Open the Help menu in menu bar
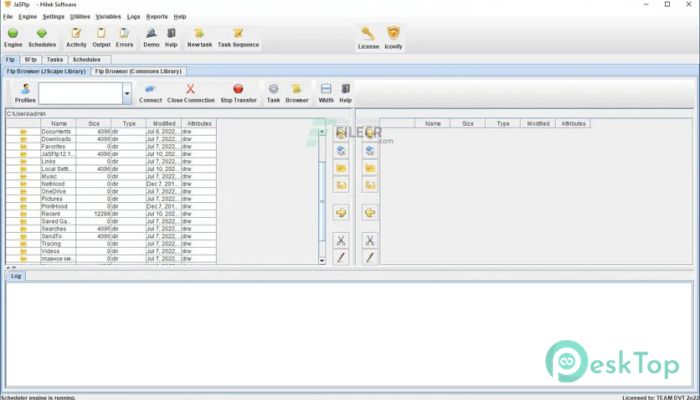This screenshot has height=400, width=700. (x=180, y=17)
